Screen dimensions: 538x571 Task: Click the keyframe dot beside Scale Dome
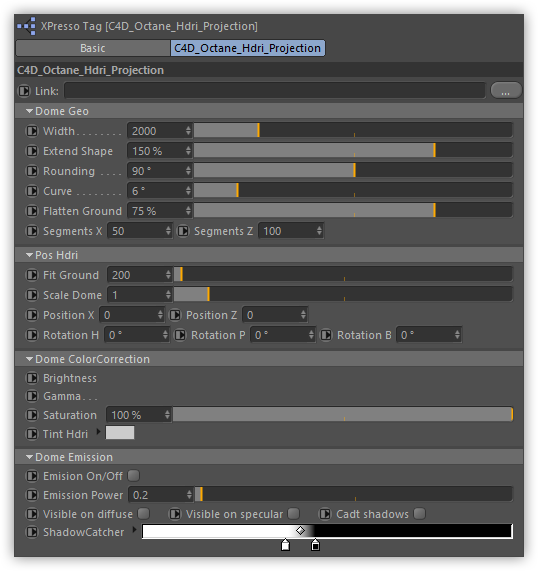pyautogui.click(x=32, y=295)
